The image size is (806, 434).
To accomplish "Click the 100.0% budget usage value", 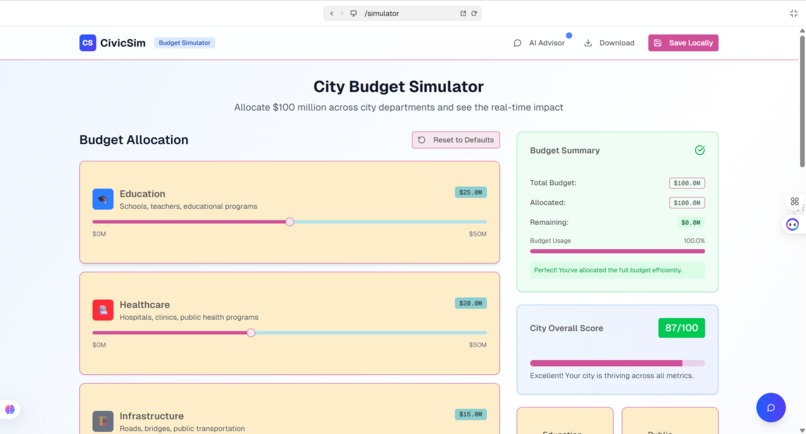I will 694,241.
